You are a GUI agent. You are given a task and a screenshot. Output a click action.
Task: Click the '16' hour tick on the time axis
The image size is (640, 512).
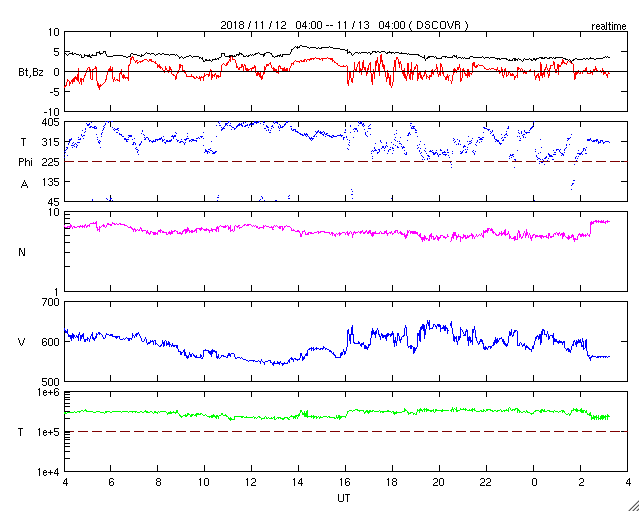tap(345, 483)
